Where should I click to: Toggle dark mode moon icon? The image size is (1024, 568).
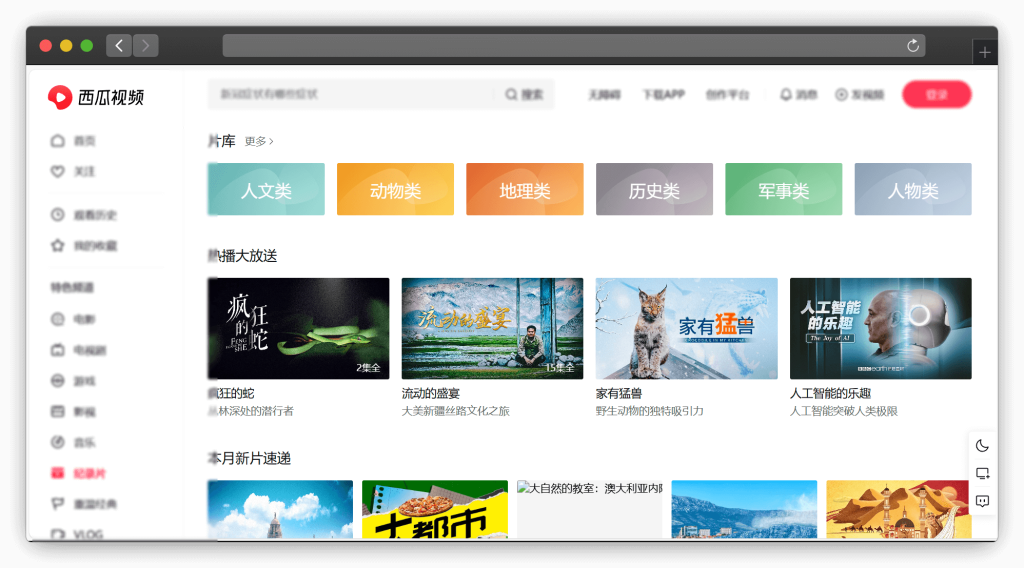pyautogui.click(x=982, y=446)
